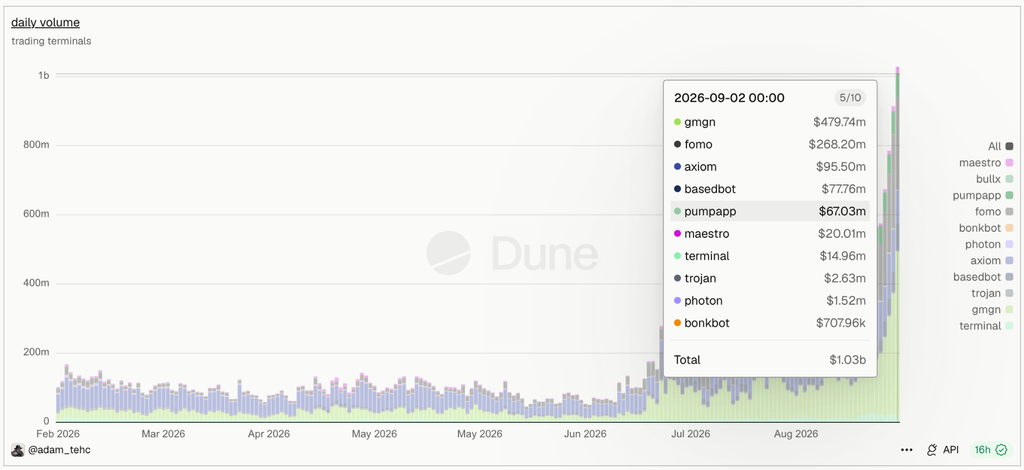The image size is (1024, 470).
Task: Toggle the basedbot legend series
Action: (983, 277)
